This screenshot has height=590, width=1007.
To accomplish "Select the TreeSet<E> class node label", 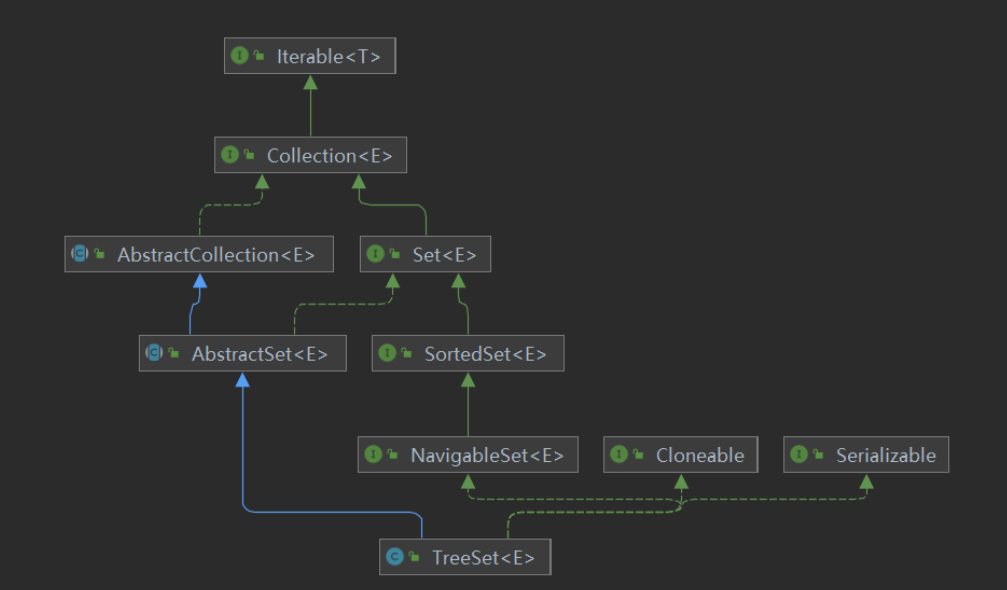I will [x=483, y=557].
